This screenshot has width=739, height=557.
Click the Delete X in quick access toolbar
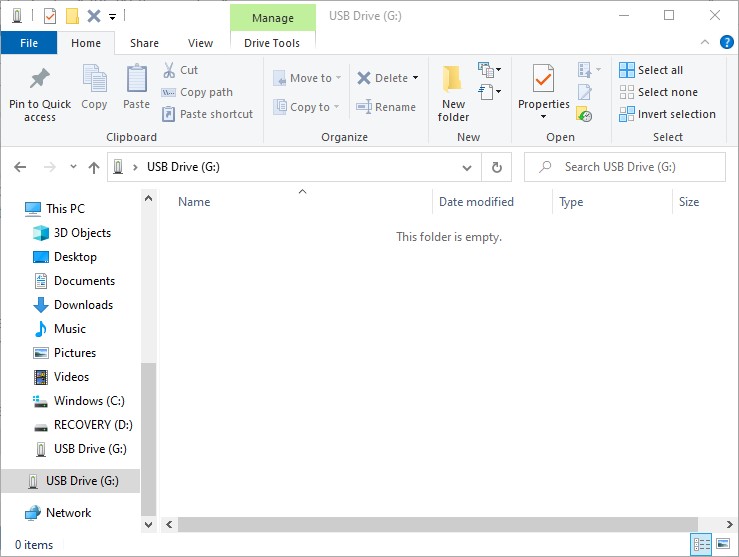coord(94,16)
